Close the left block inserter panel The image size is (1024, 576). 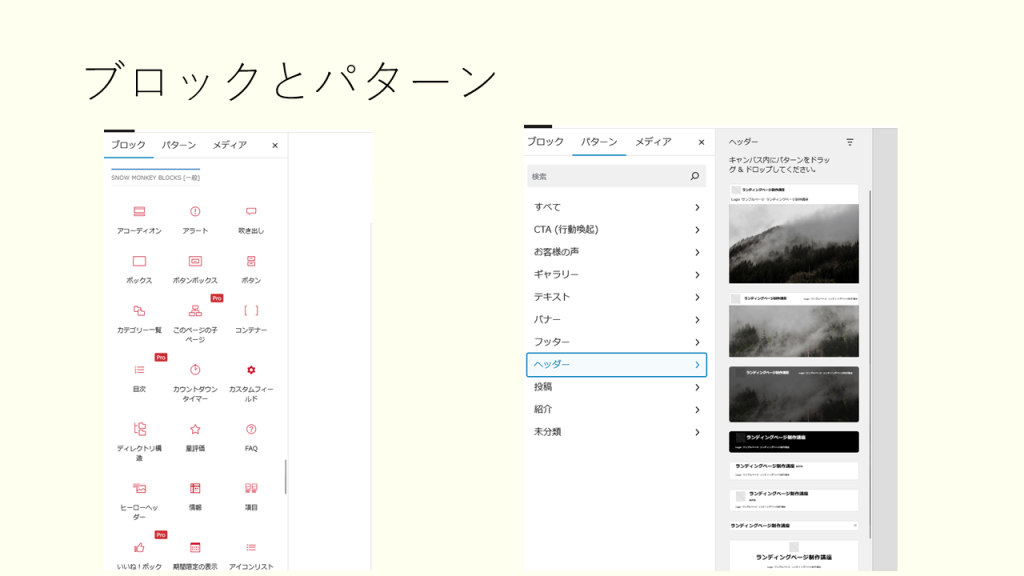pyautogui.click(x=275, y=145)
